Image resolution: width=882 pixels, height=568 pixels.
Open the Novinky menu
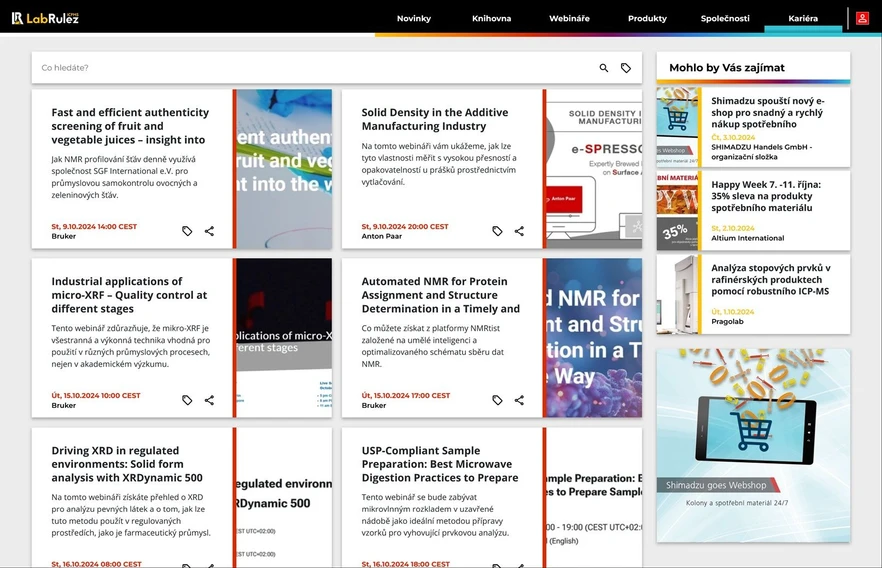click(414, 19)
